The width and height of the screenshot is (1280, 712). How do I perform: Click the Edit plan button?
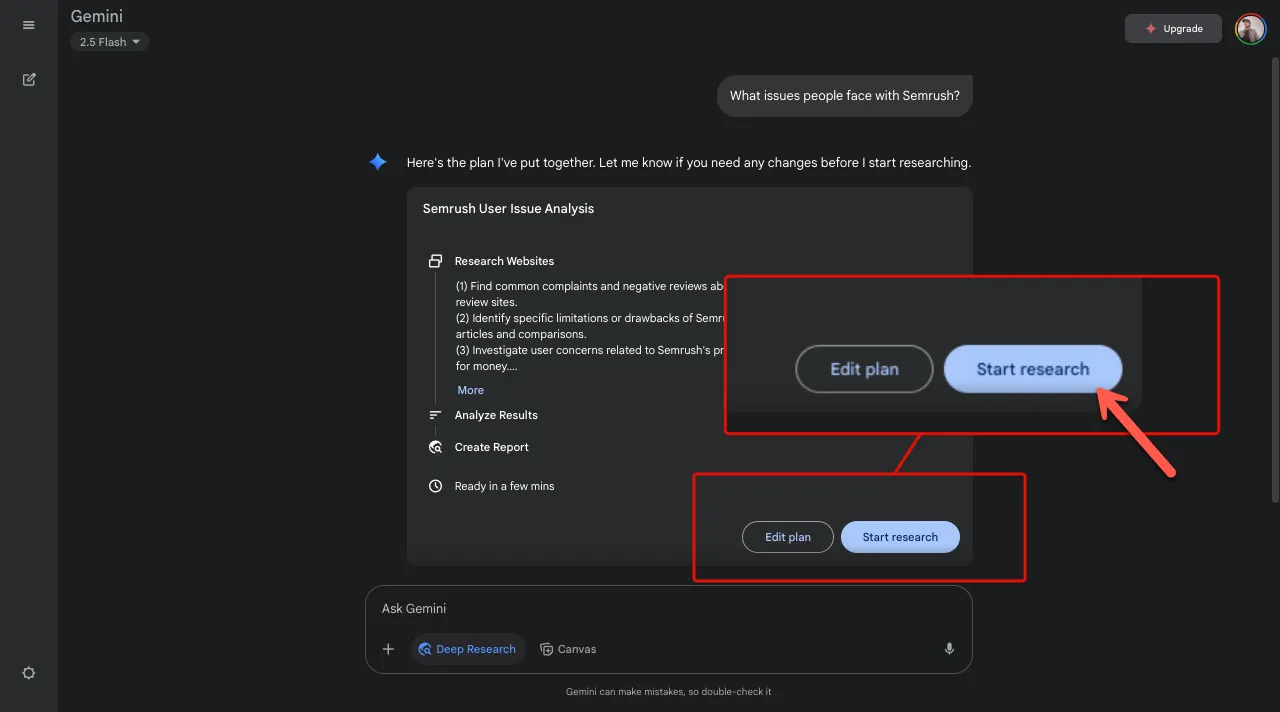(788, 537)
